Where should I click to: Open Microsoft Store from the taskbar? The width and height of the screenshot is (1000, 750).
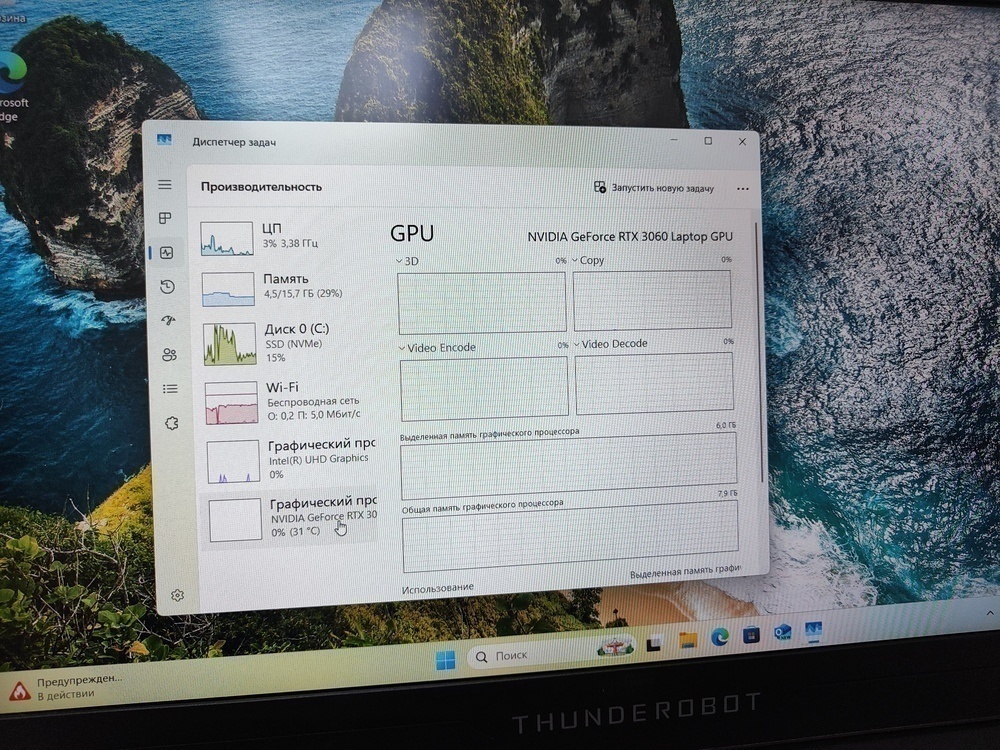(751, 635)
